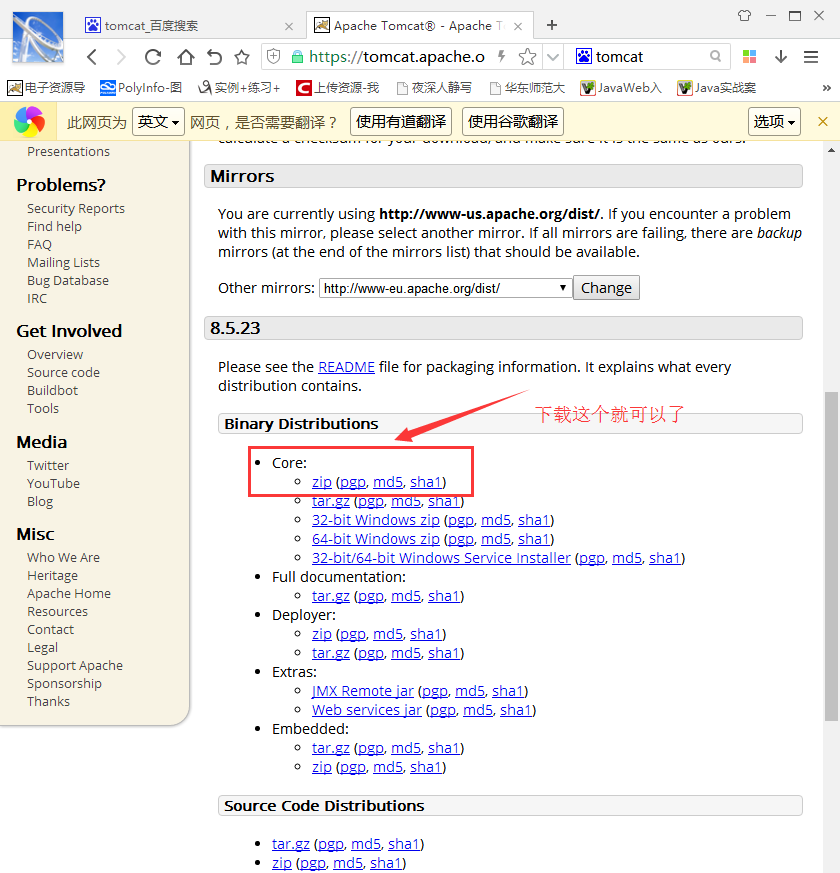Close the Apache Tomcat tab
The height and width of the screenshot is (873, 840).
point(518,26)
